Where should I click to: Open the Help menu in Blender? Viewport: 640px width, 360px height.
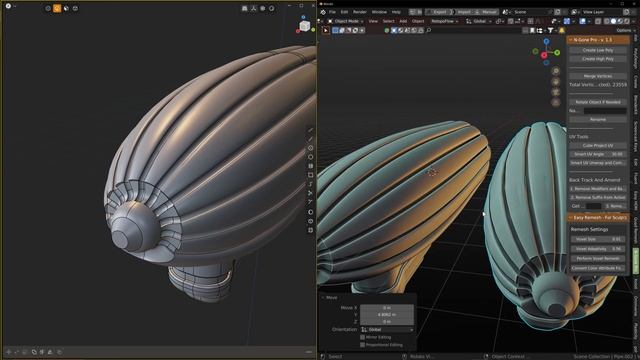[x=396, y=12]
